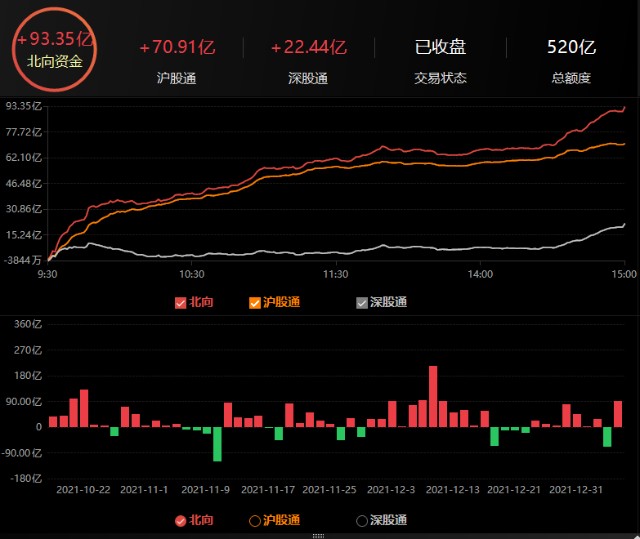
Task: Click the 15:00 time axis label
Action: 623,274
